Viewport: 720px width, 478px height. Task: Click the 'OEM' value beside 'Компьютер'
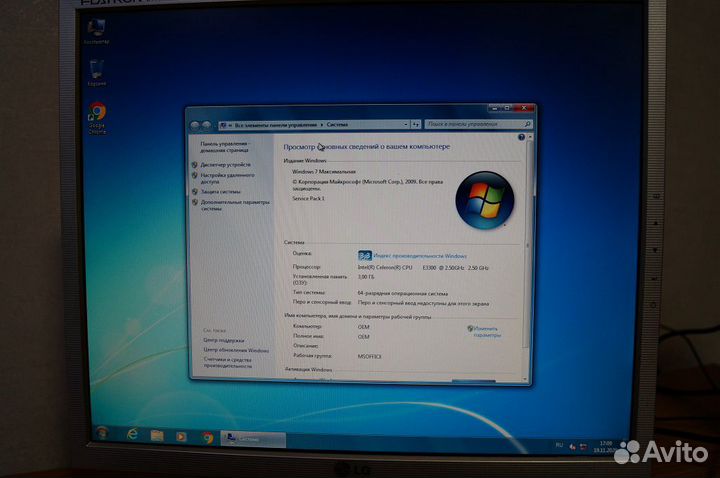pos(363,327)
